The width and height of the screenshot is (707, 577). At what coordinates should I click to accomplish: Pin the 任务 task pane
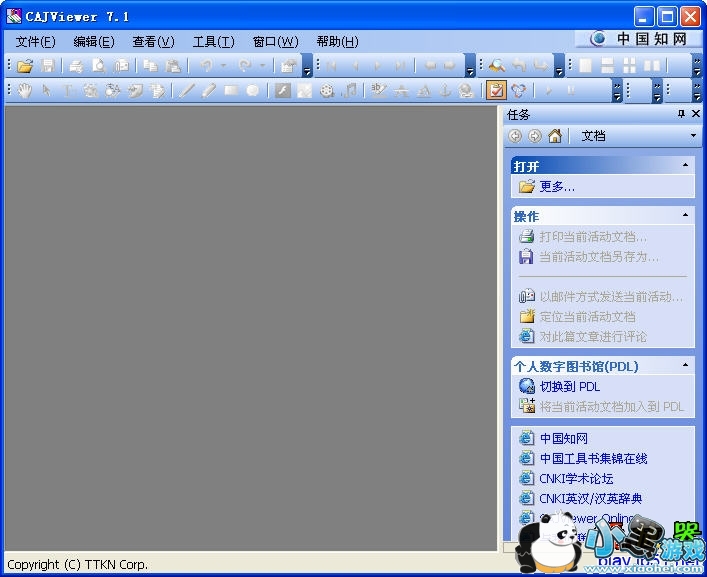681,114
